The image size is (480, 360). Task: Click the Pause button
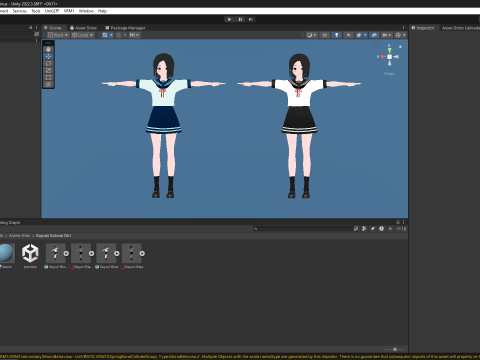pos(240,19)
